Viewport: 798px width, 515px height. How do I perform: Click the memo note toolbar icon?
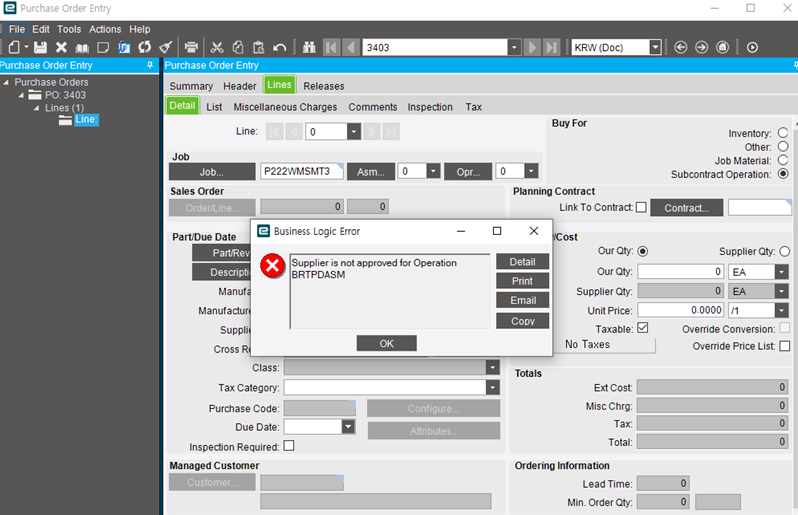(103, 47)
